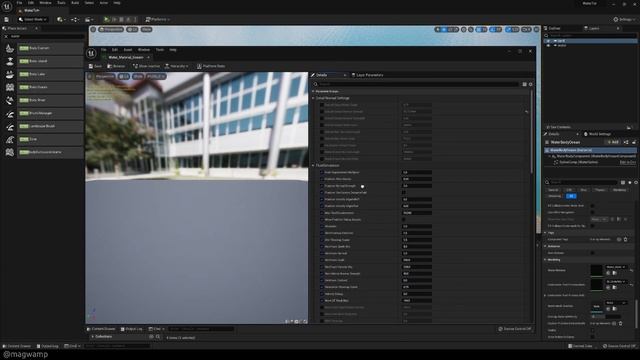Click the Content Drawer icon in status bar

click(4, 346)
